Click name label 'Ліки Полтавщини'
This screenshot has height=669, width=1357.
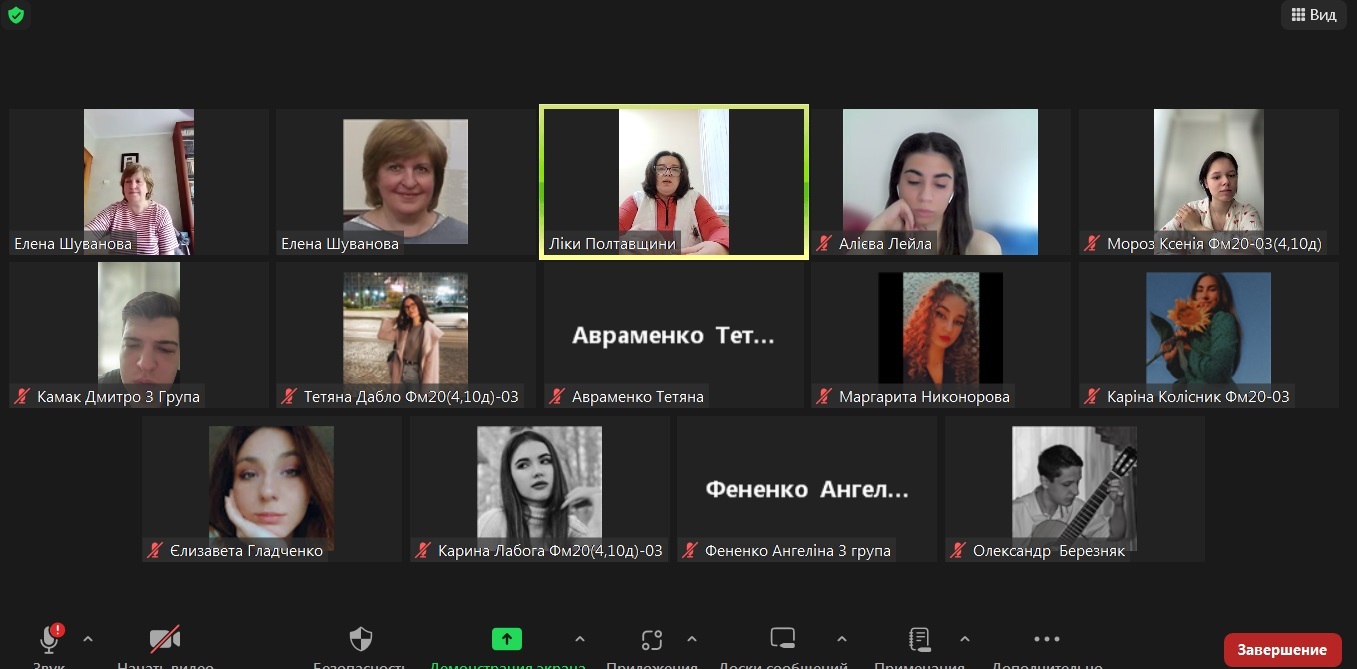pos(613,243)
